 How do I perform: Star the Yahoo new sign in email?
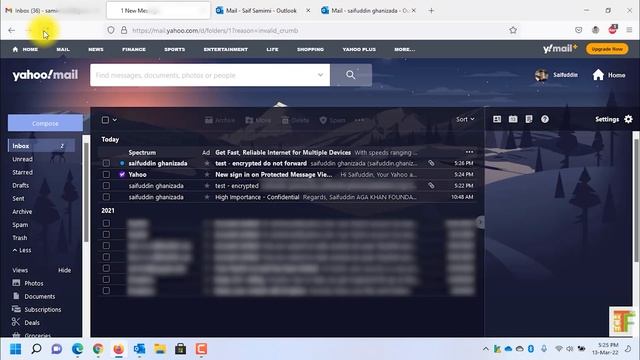[x=207, y=174]
